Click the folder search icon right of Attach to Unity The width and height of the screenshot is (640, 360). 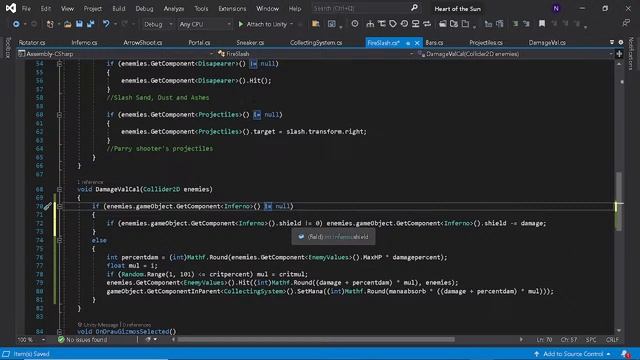coord(316,24)
